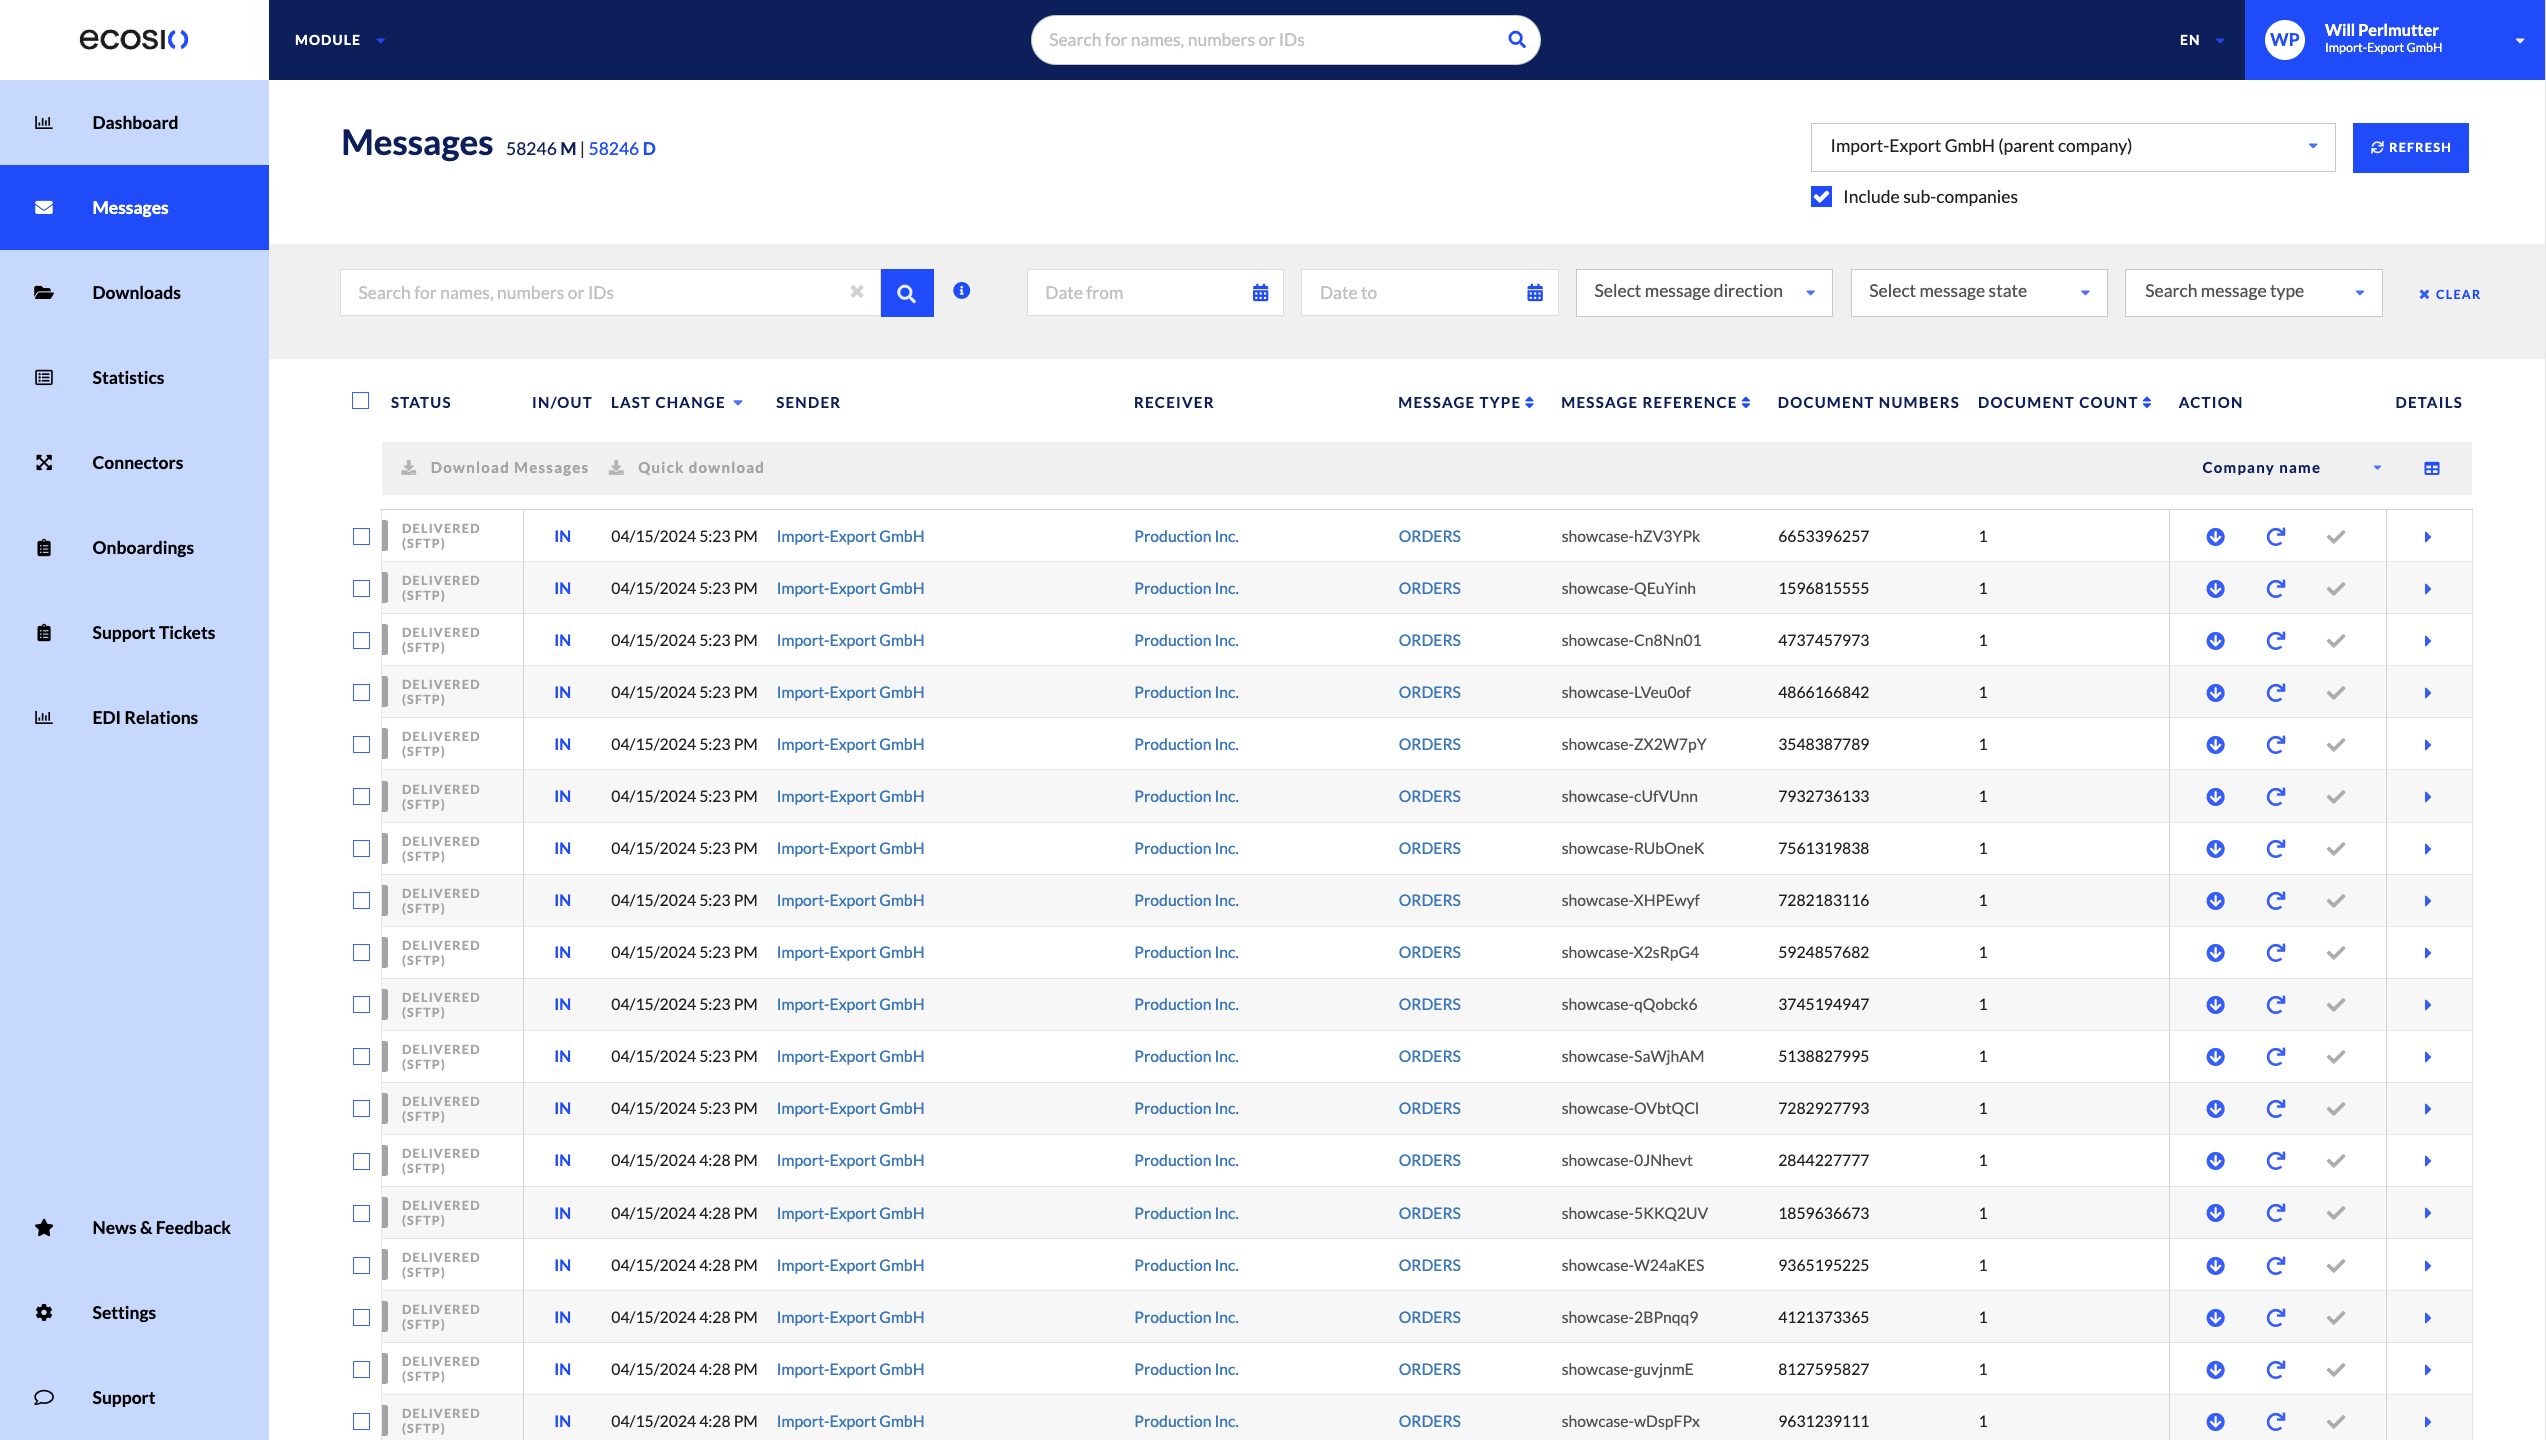Navigate to Connectors in the sidebar
2546x1440 pixels.
coord(134,462)
